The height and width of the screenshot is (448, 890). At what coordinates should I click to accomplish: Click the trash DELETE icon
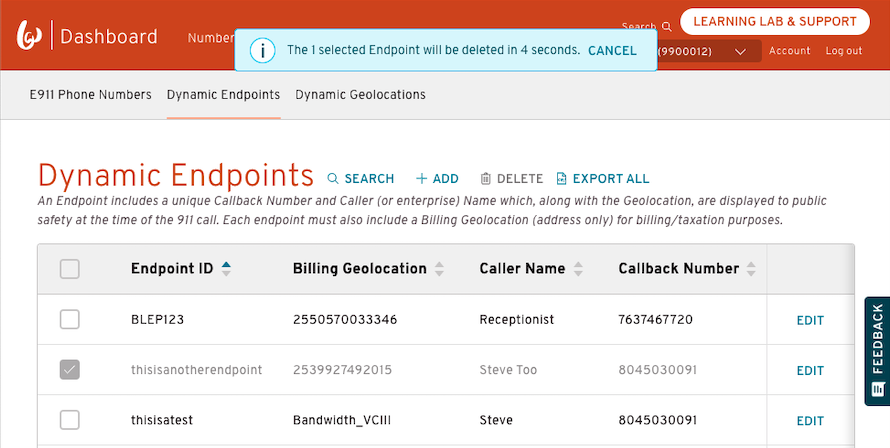[x=485, y=178]
